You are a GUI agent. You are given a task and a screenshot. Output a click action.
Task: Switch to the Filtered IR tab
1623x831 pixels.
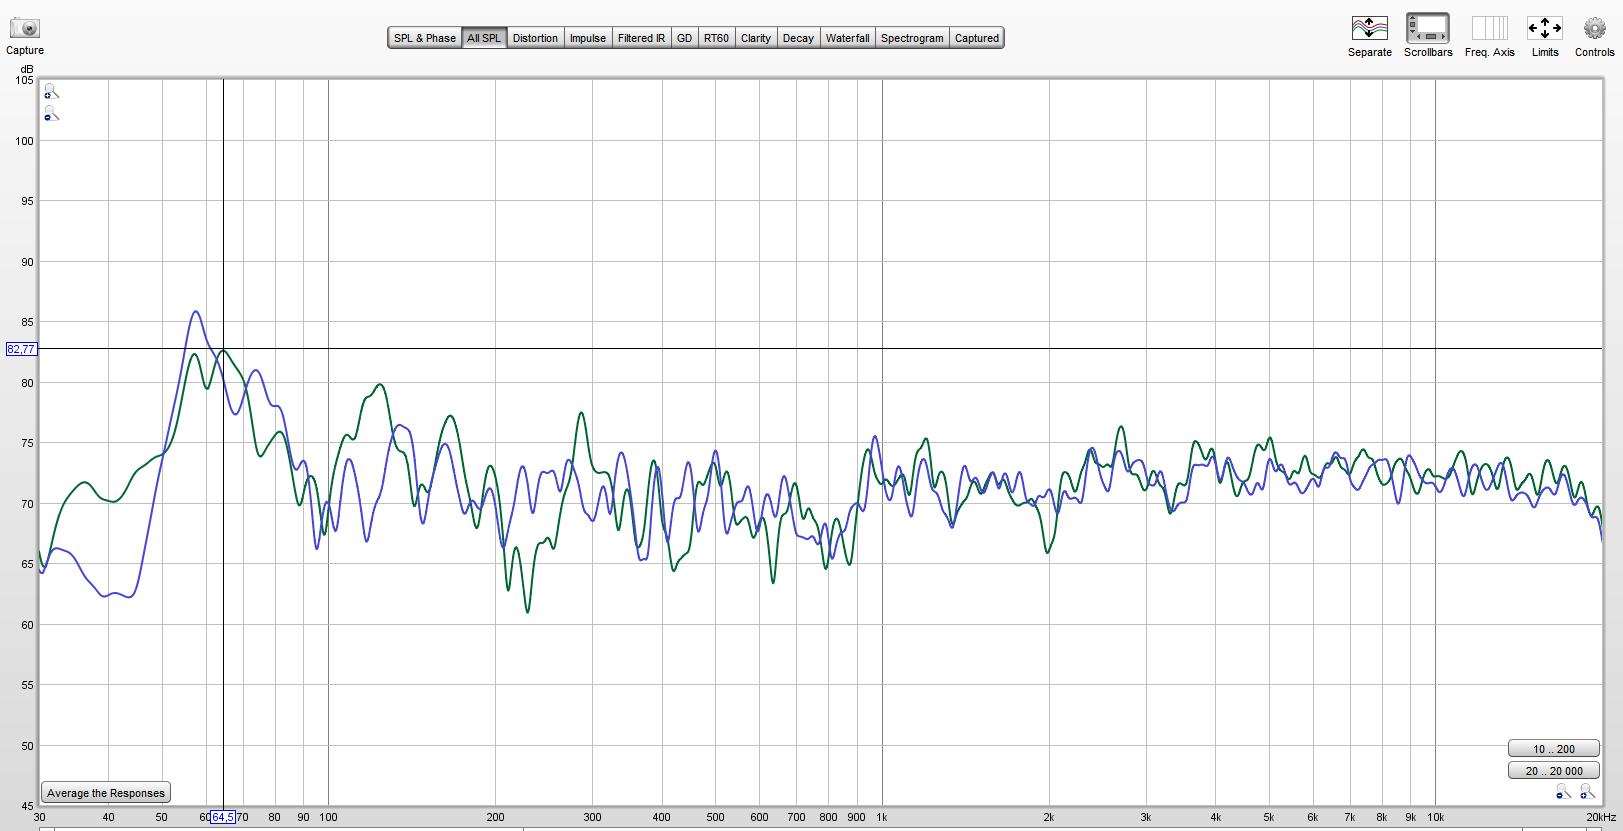coord(641,38)
